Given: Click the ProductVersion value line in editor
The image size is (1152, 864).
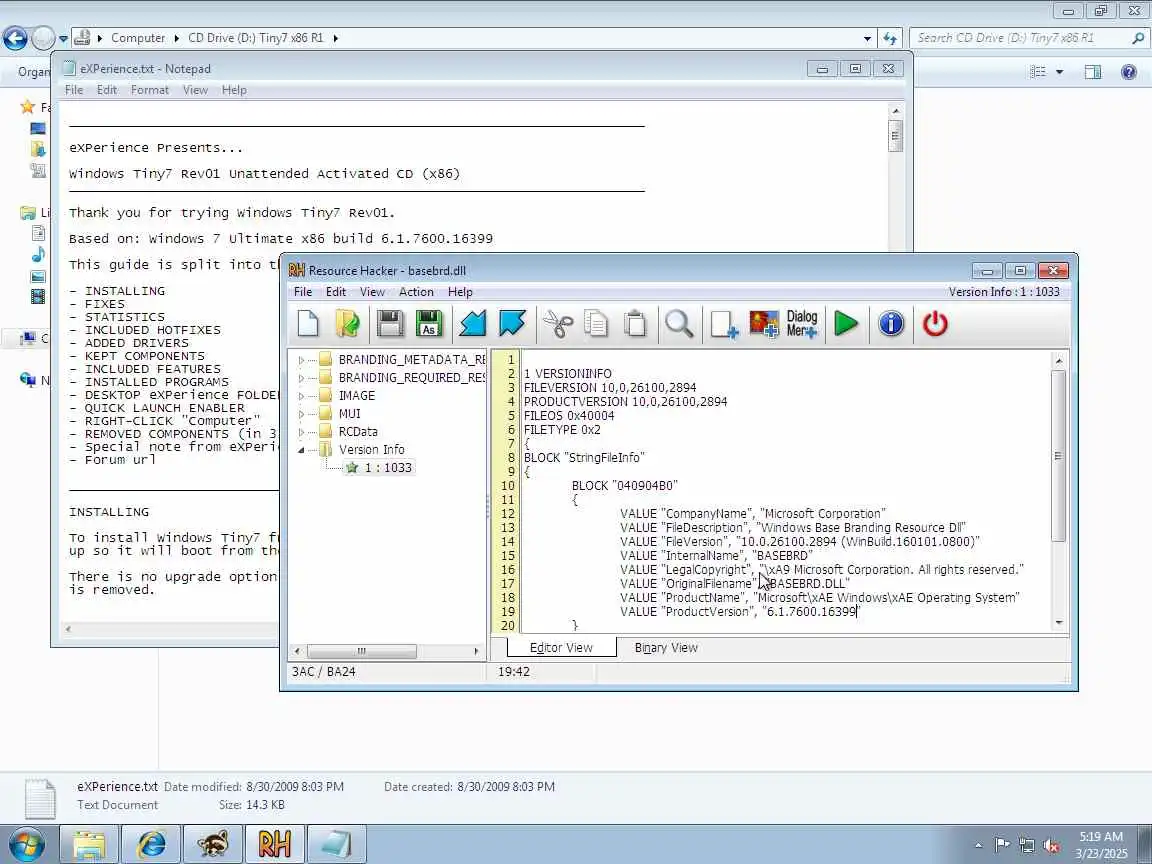Looking at the screenshot, I should pos(739,611).
